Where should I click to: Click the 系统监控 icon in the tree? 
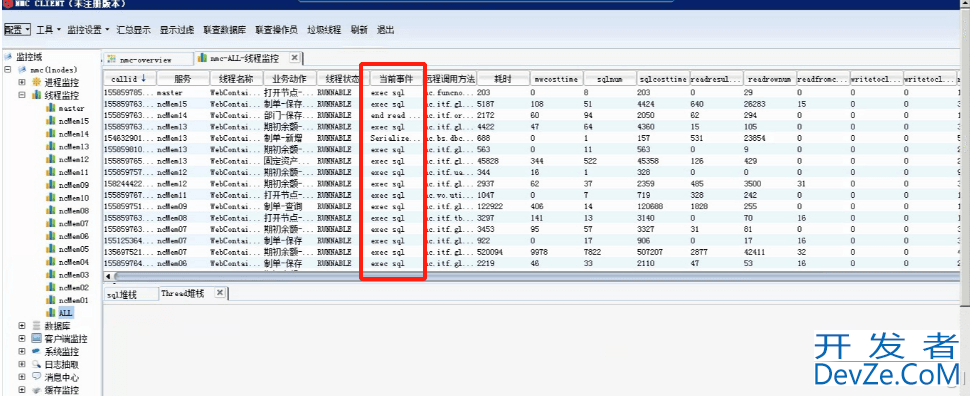(37, 351)
